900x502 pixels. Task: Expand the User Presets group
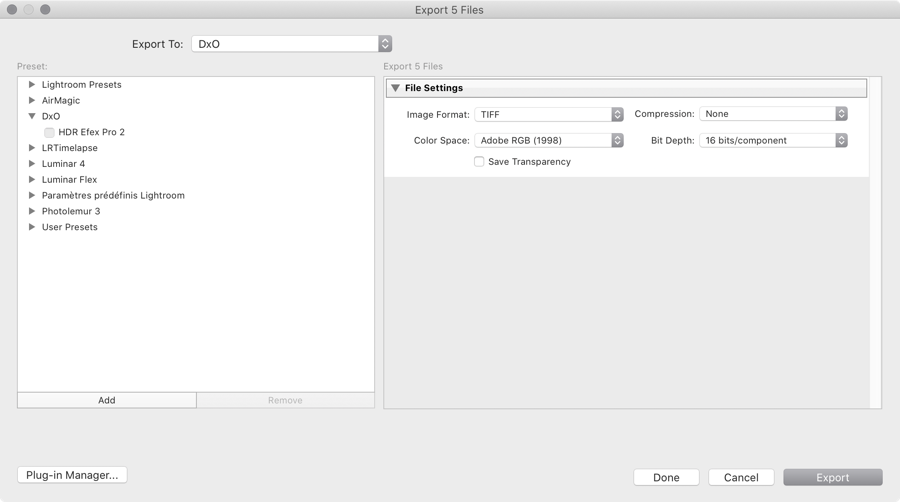tap(32, 227)
